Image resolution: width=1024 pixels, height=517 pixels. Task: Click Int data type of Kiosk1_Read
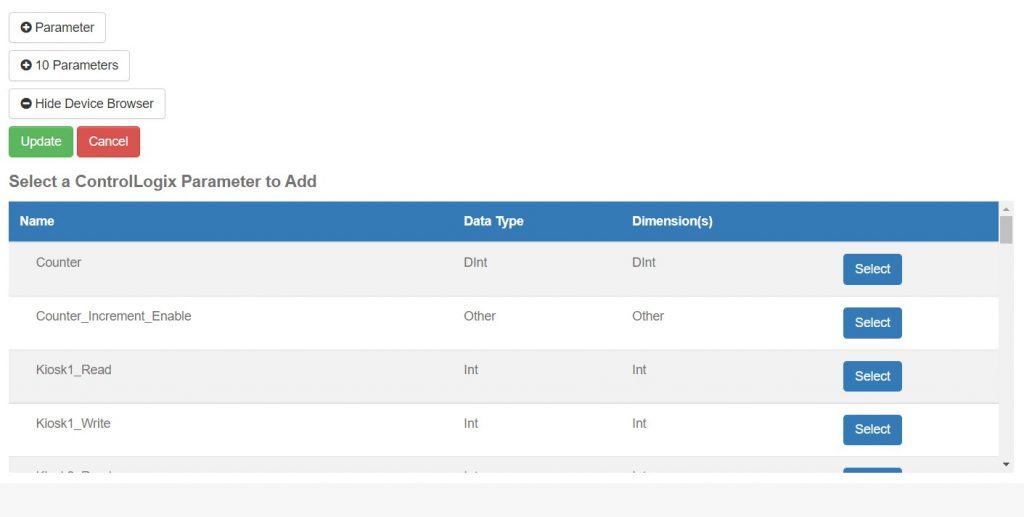[471, 369]
